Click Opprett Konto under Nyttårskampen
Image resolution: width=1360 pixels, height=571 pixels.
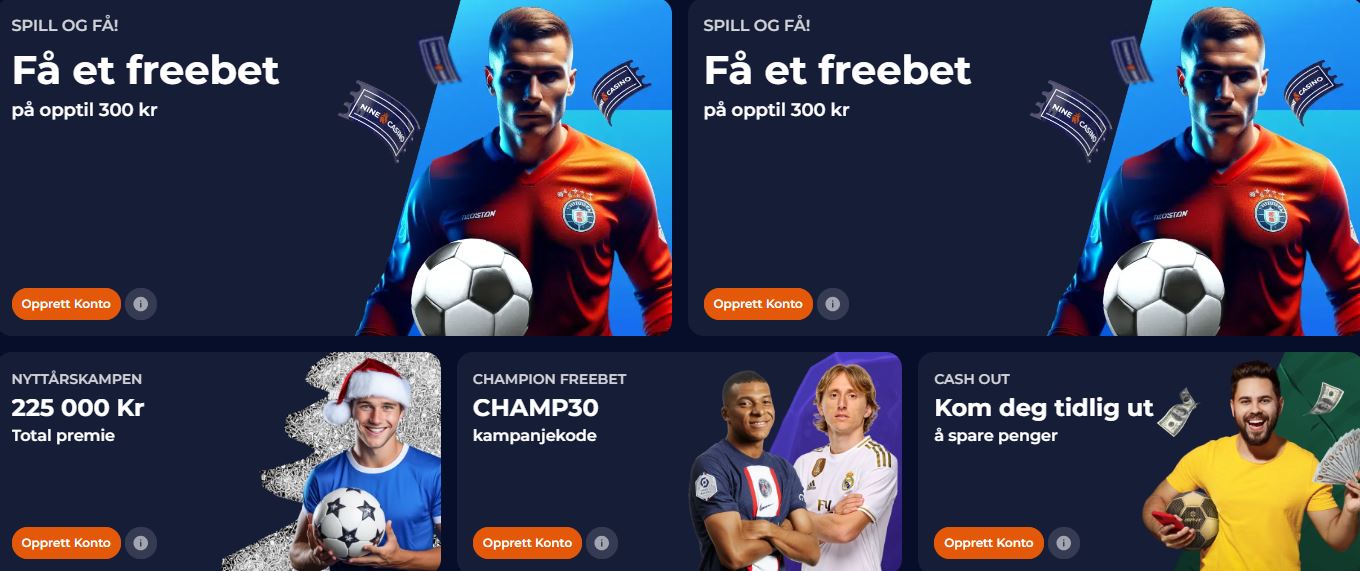(66, 543)
